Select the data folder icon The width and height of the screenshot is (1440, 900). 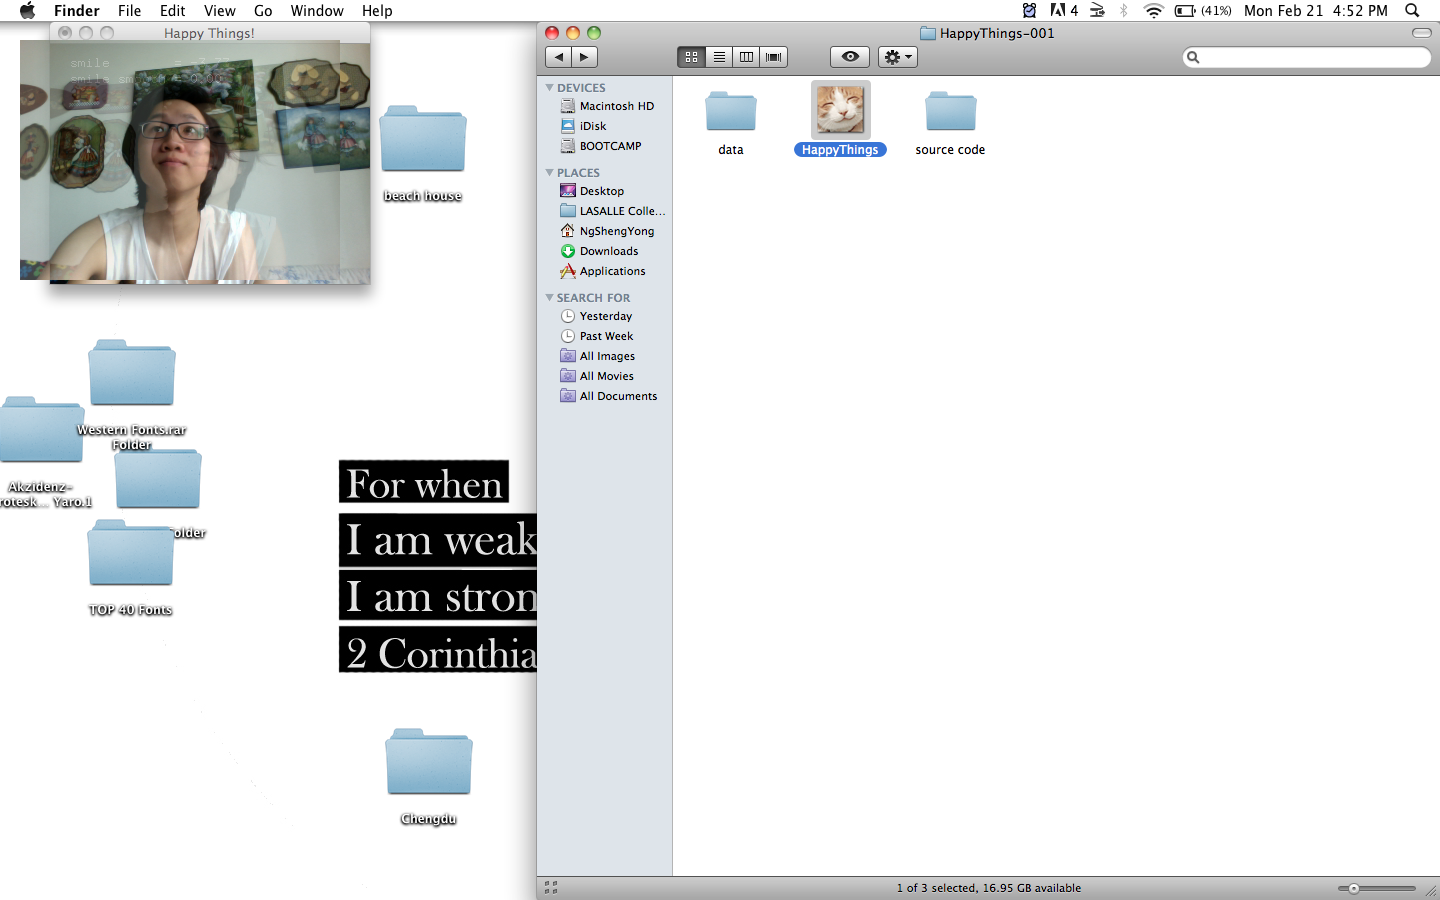[x=731, y=112]
